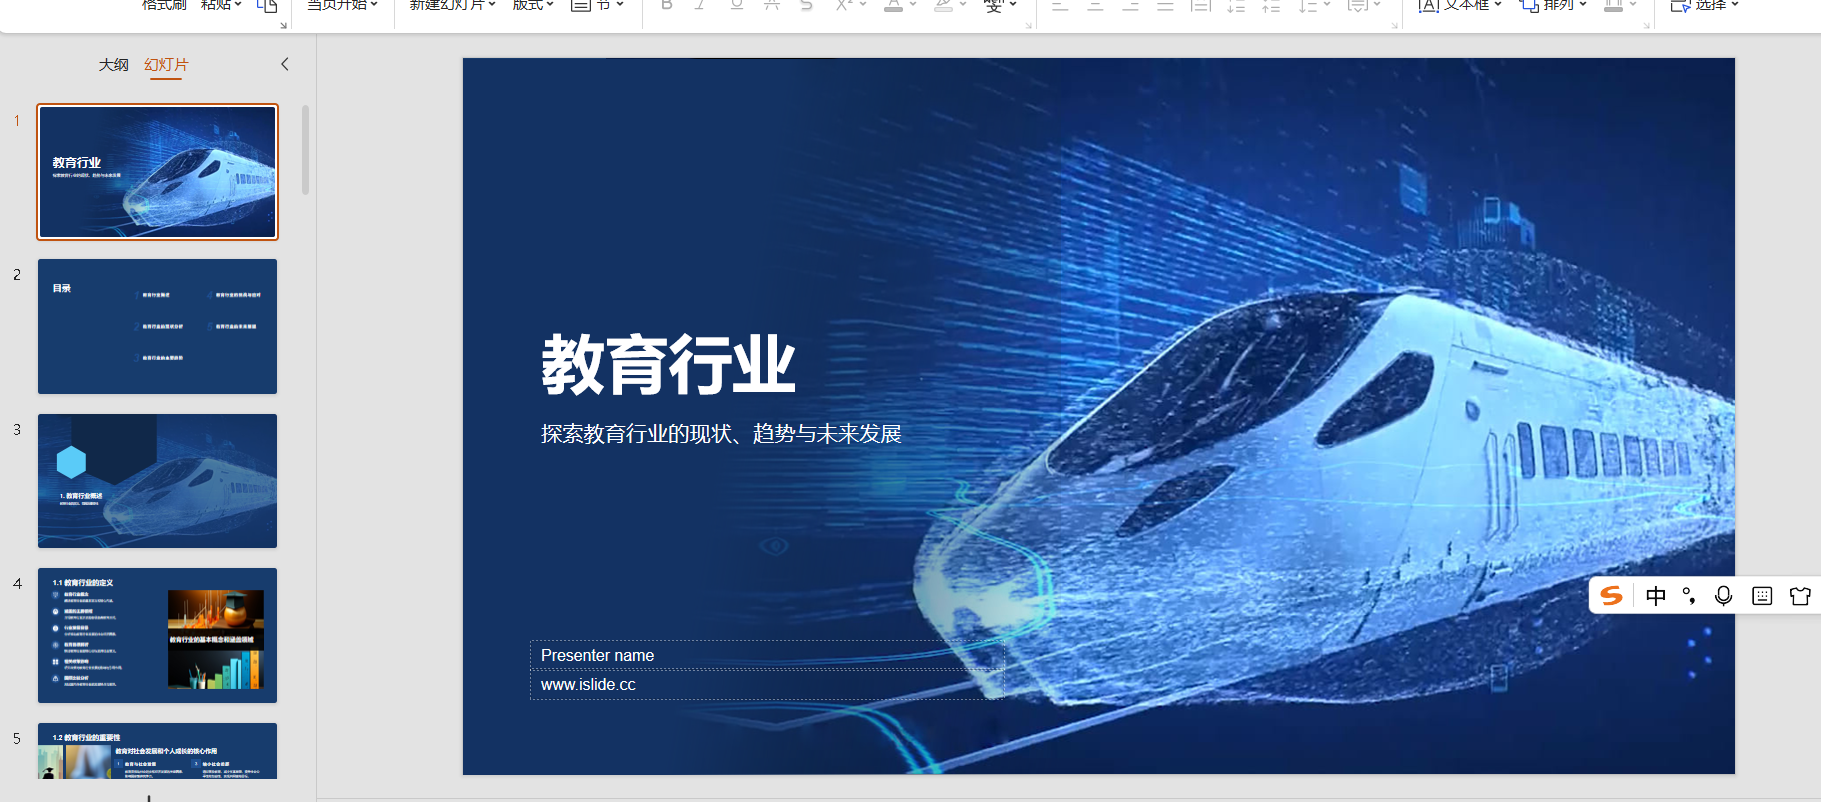The height and width of the screenshot is (802, 1821).
Task: Switch to the 大纲 outline tab
Action: (113, 65)
